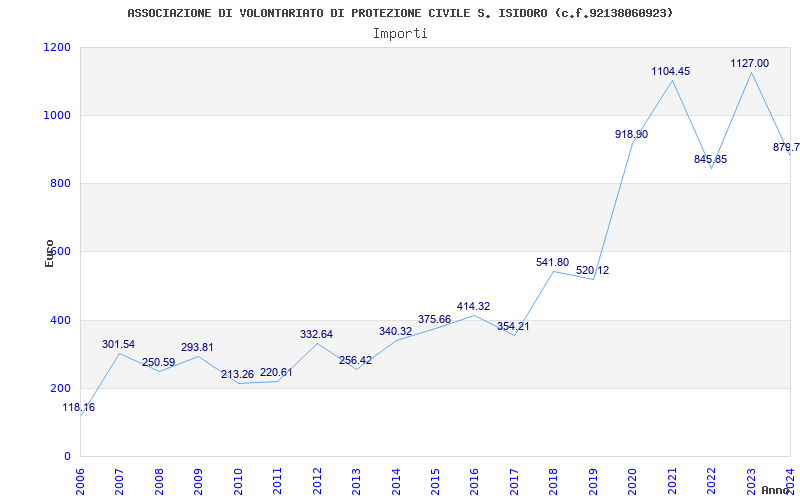The width and height of the screenshot is (800, 500).
Task: Click the Euro axis label
Action: tap(49, 254)
